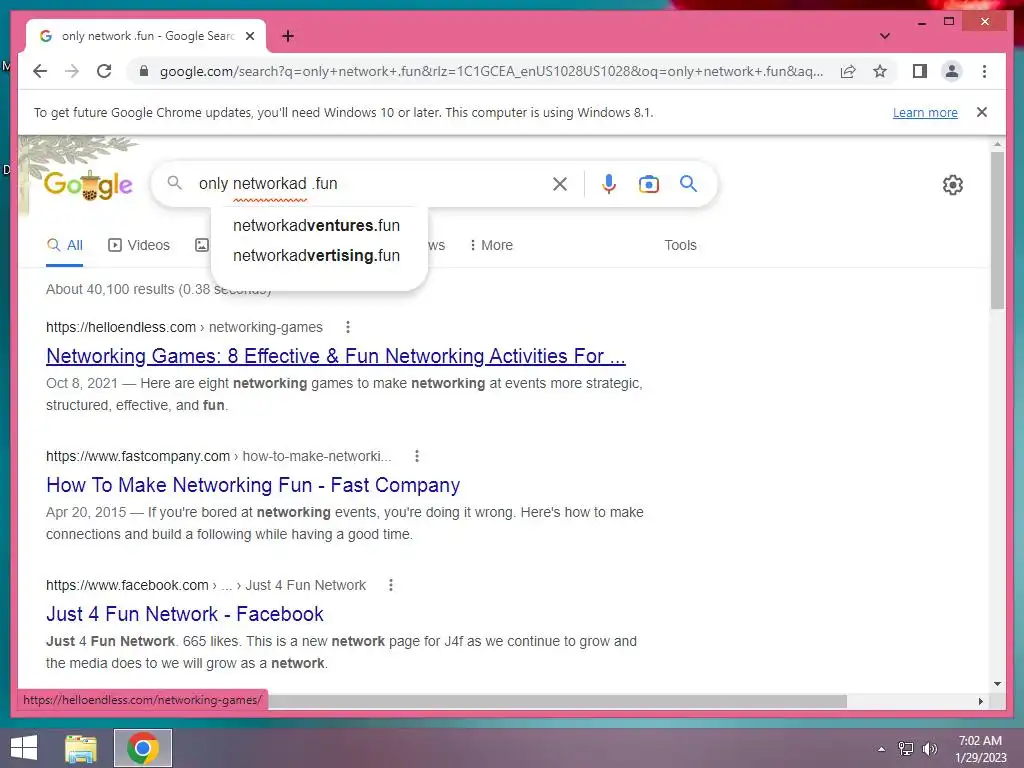Click the Chrome taskbar icon
Viewport: 1024px width, 768px height.
(143, 748)
